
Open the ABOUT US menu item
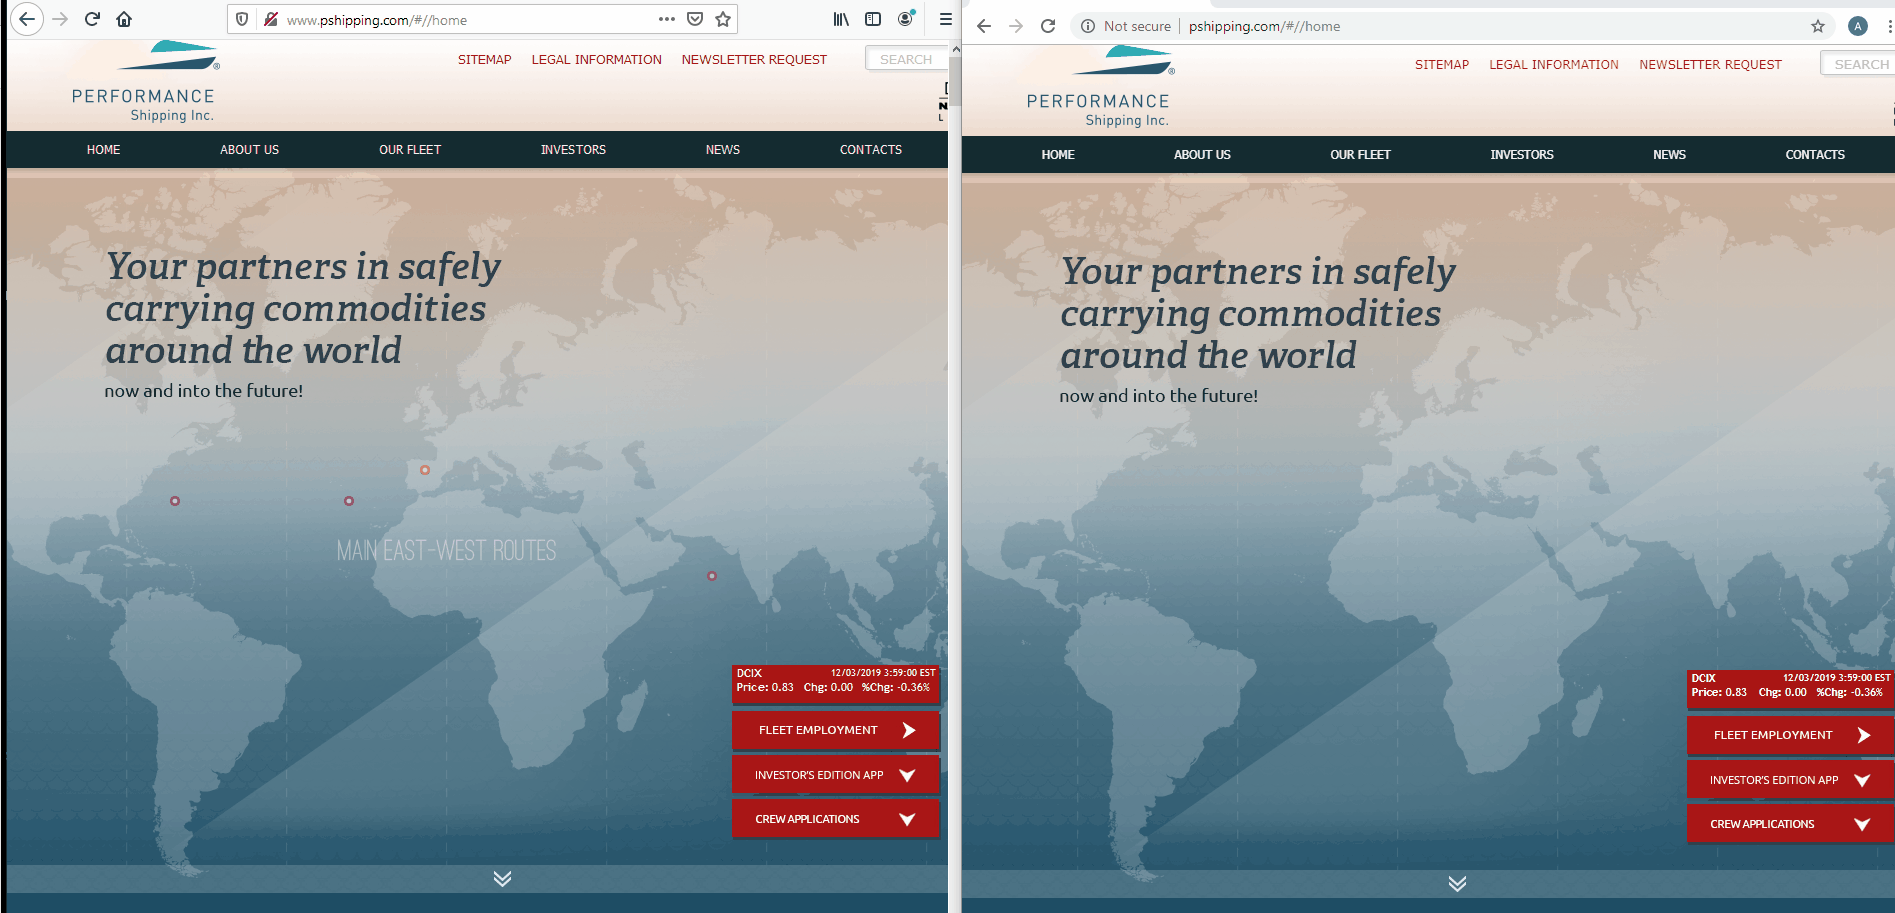(x=249, y=149)
